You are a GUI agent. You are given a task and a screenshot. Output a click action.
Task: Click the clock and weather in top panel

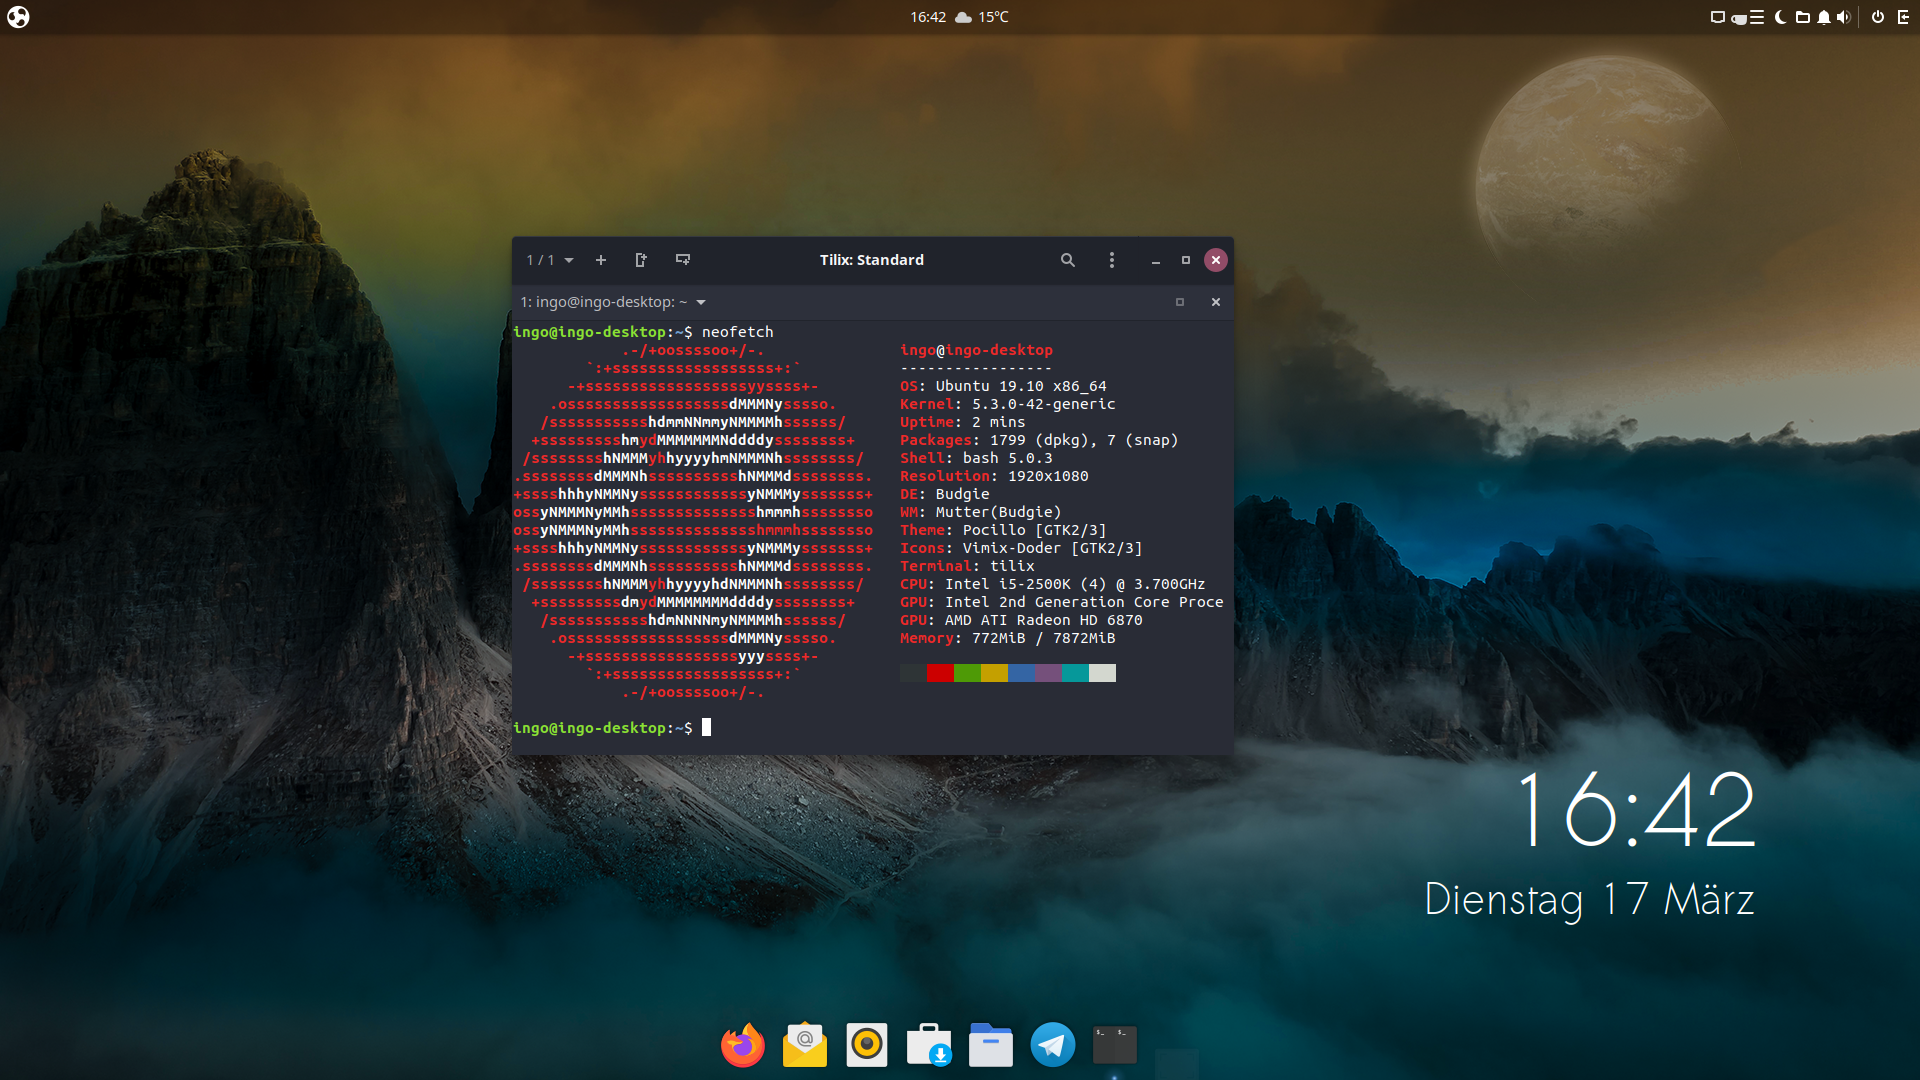(x=958, y=17)
